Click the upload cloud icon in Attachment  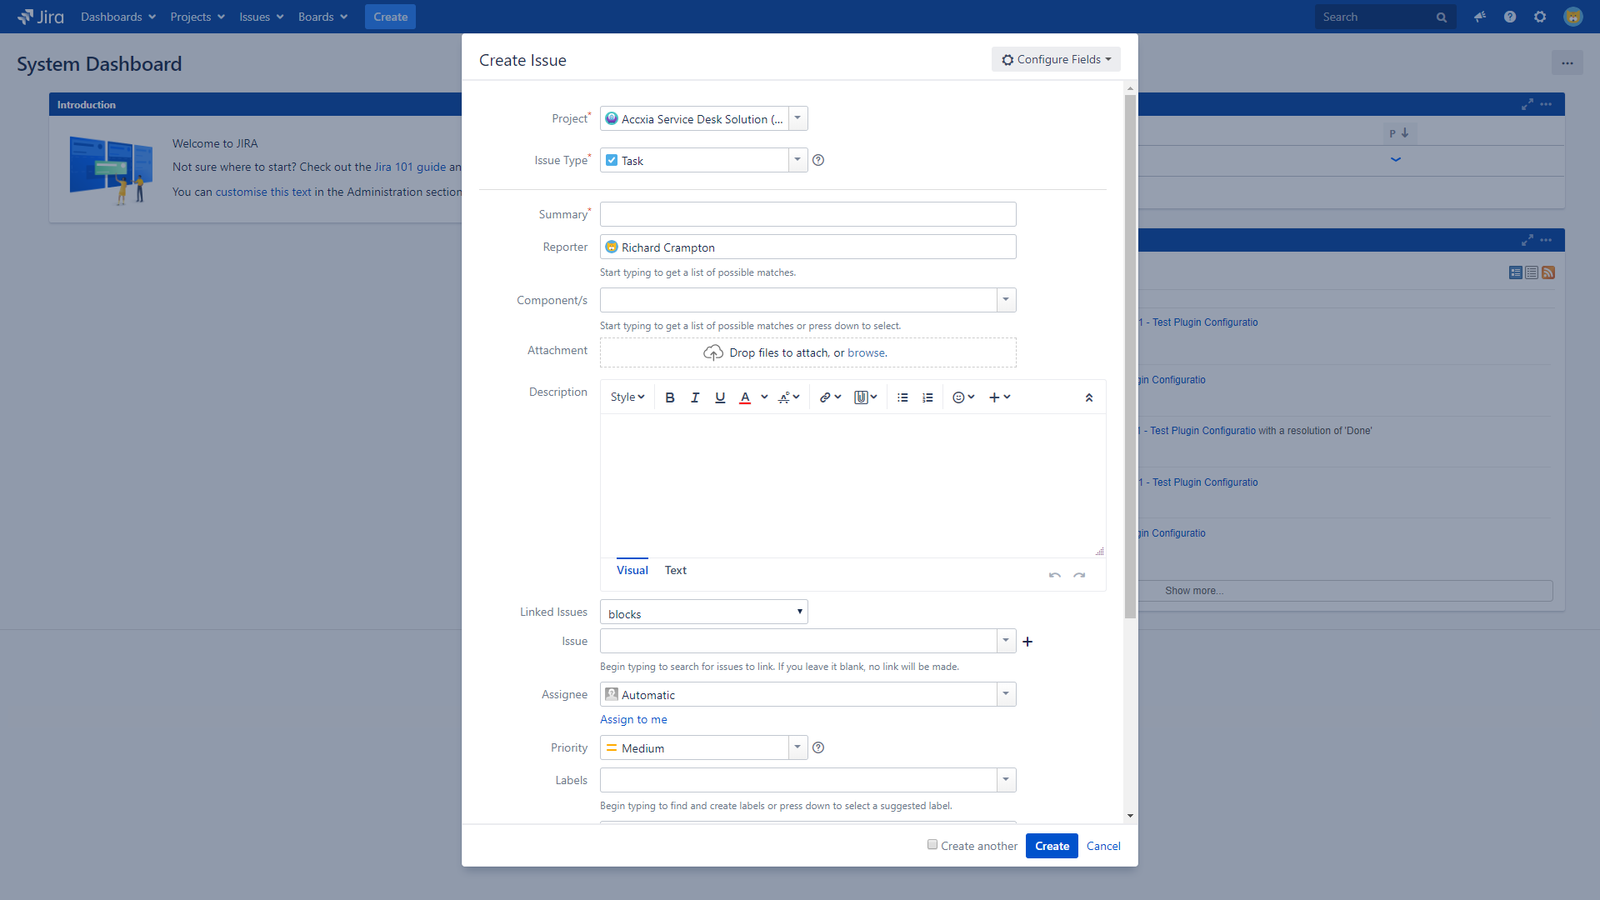tap(713, 353)
